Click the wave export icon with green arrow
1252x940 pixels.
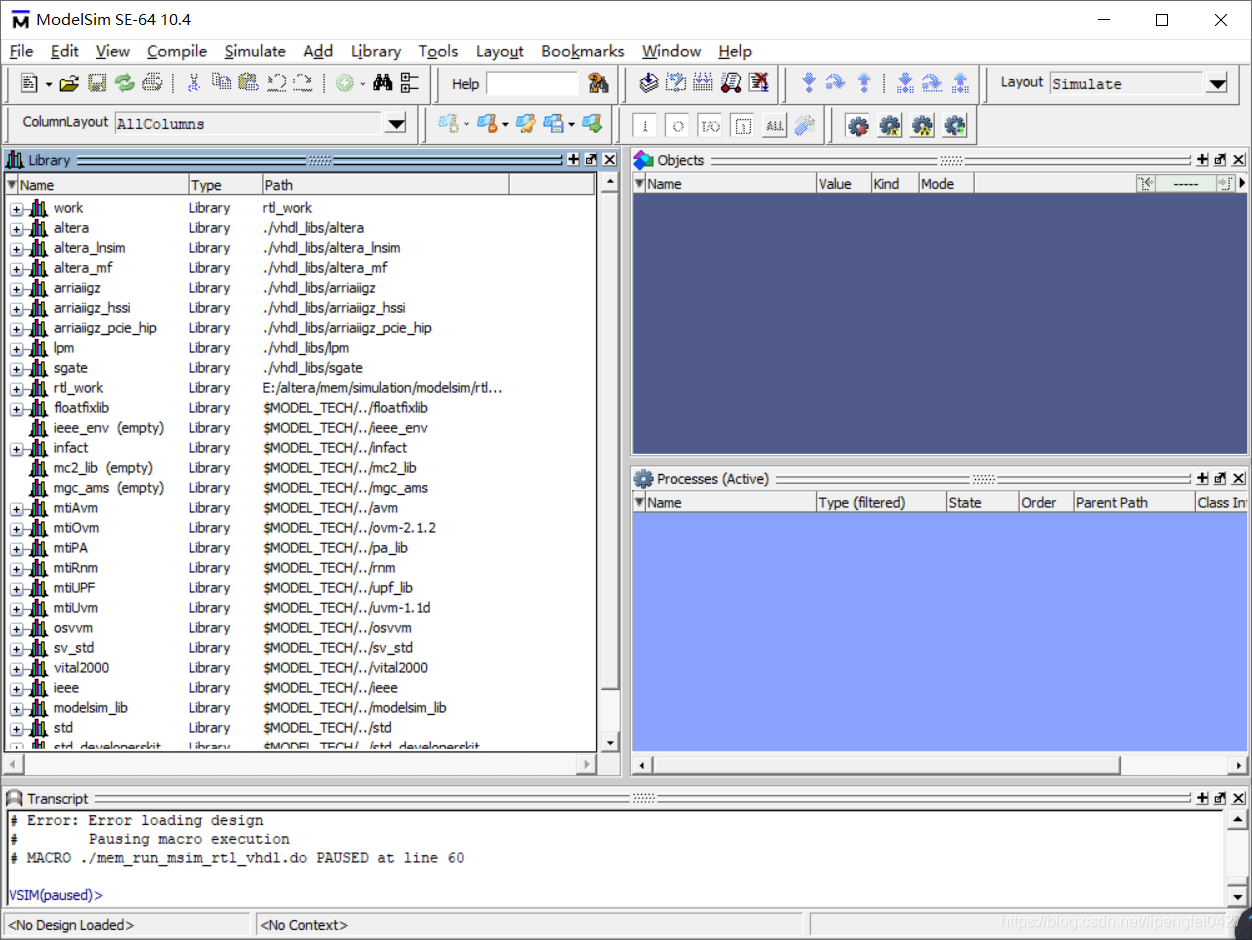click(592, 125)
